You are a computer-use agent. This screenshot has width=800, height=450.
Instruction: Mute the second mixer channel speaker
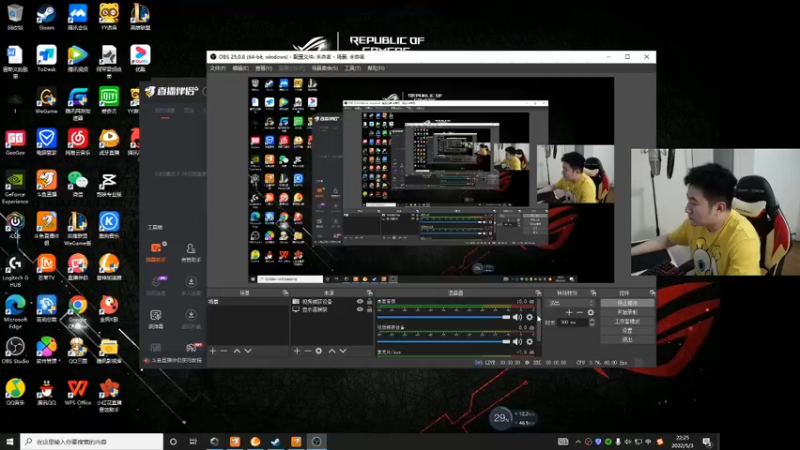pyautogui.click(x=517, y=341)
